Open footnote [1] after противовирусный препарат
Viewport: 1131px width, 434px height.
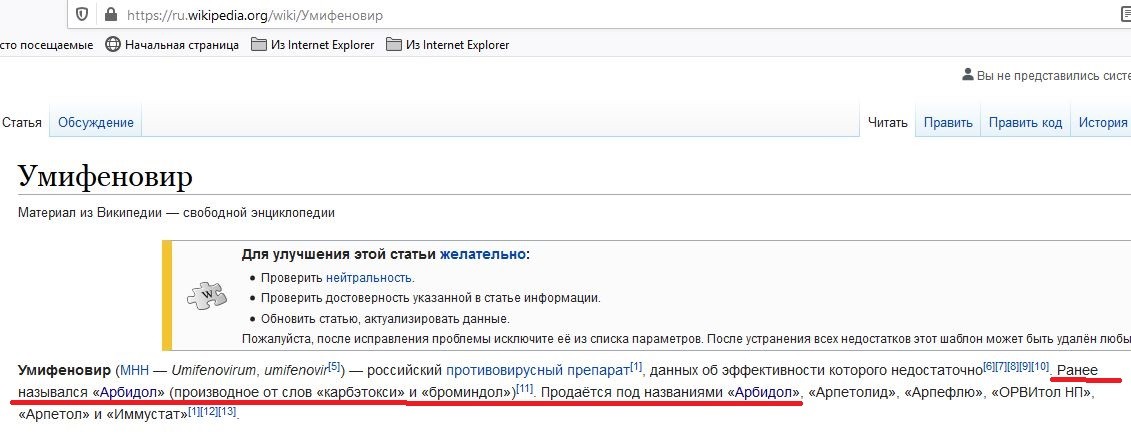pyautogui.click(x=635, y=366)
